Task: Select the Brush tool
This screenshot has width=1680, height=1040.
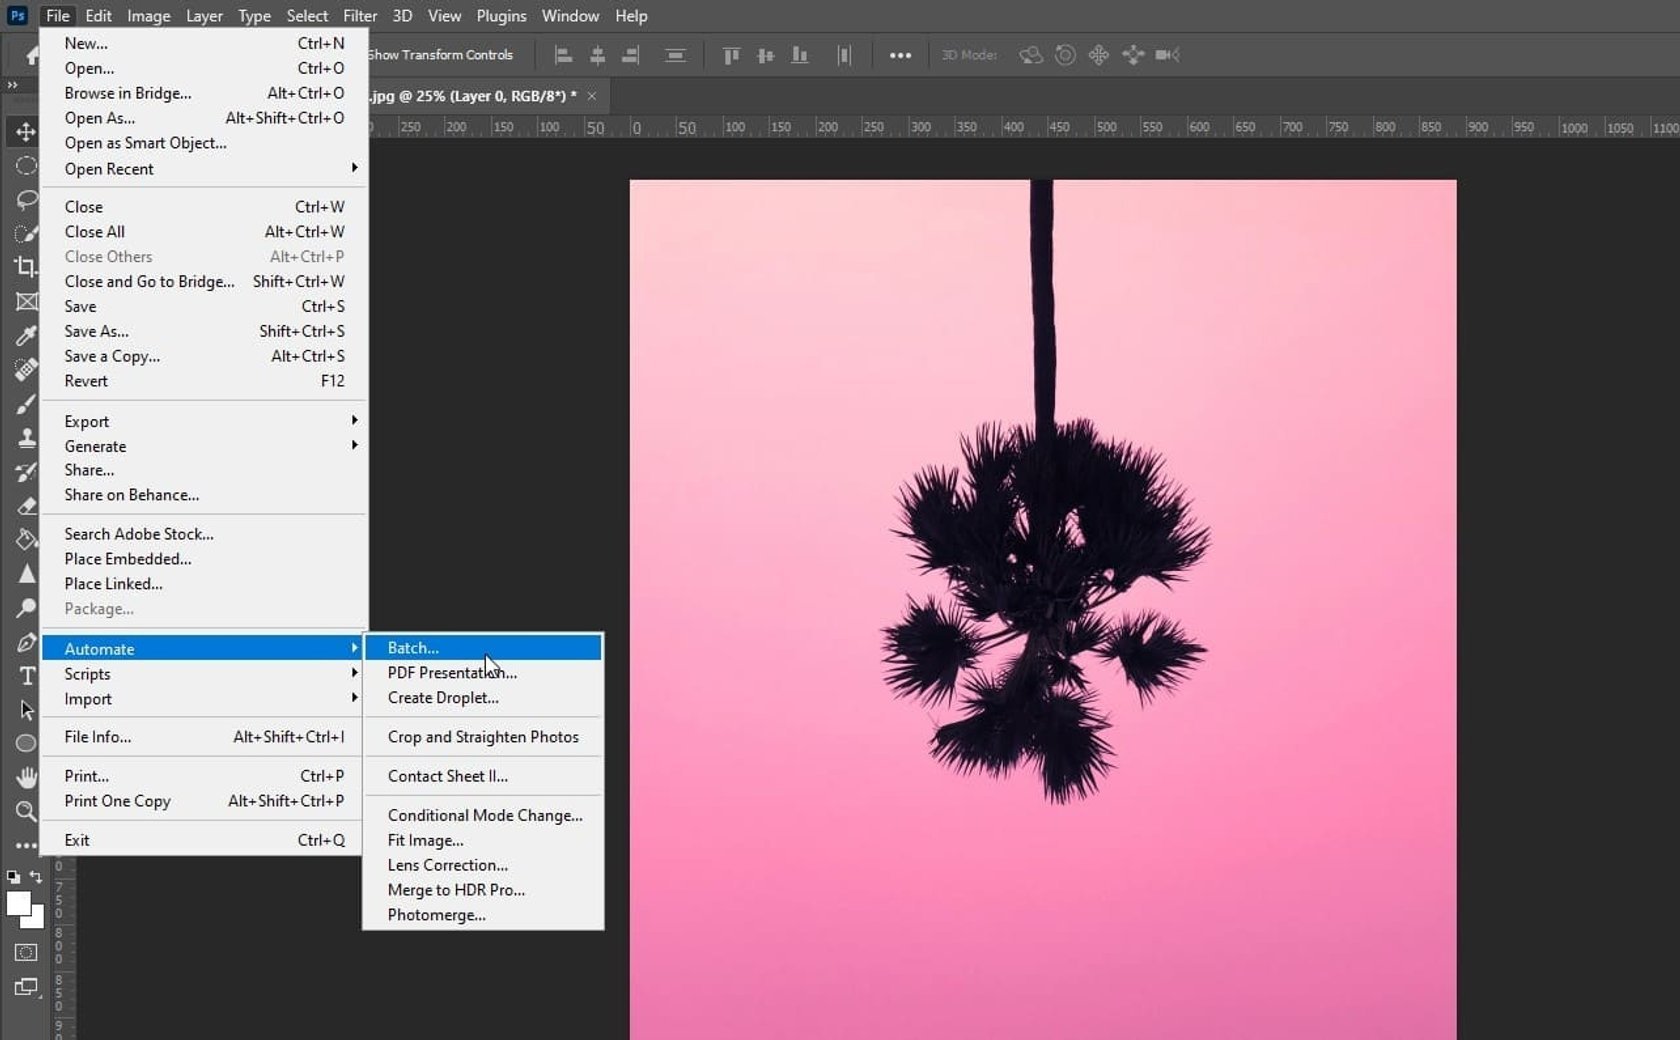Action: pyautogui.click(x=25, y=403)
